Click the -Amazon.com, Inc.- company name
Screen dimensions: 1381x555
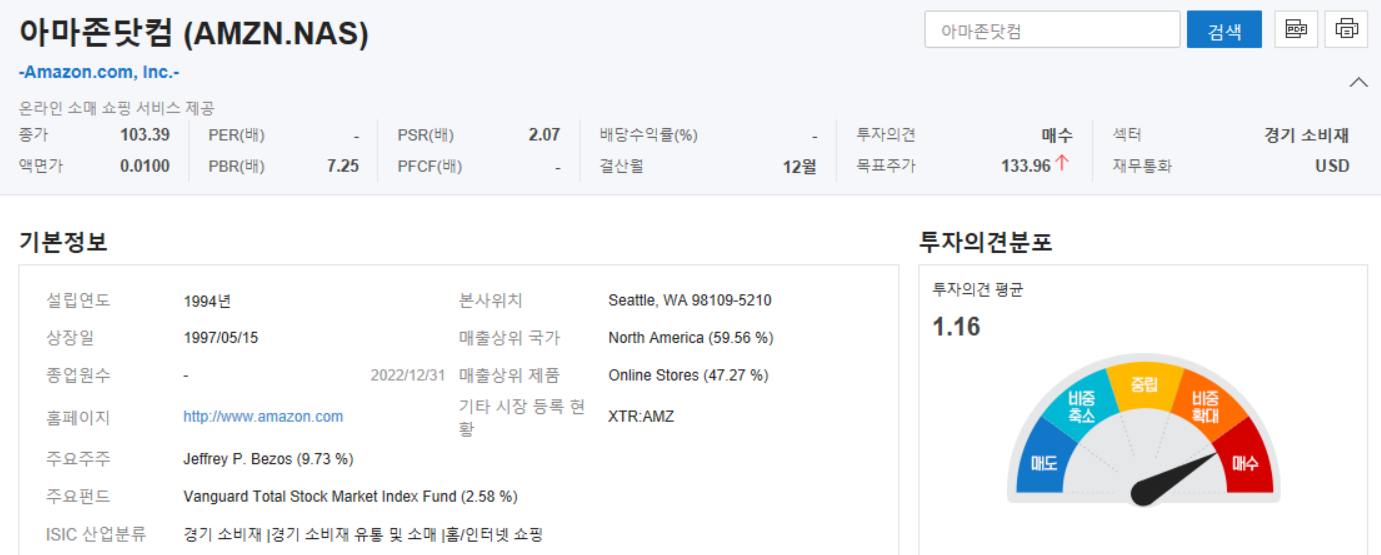click(99, 72)
